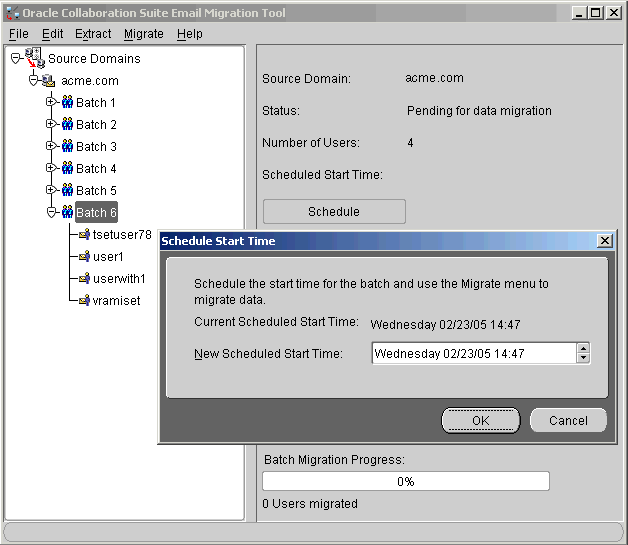Click the Batch Migration Progress bar
This screenshot has width=628, height=545.
[406, 481]
